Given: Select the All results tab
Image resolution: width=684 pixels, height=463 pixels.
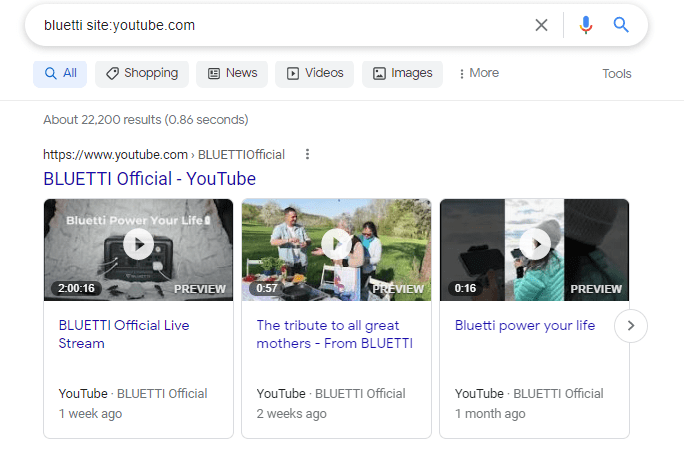Looking at the screenshot, I should pyautogui.click(x=60, y=74).
